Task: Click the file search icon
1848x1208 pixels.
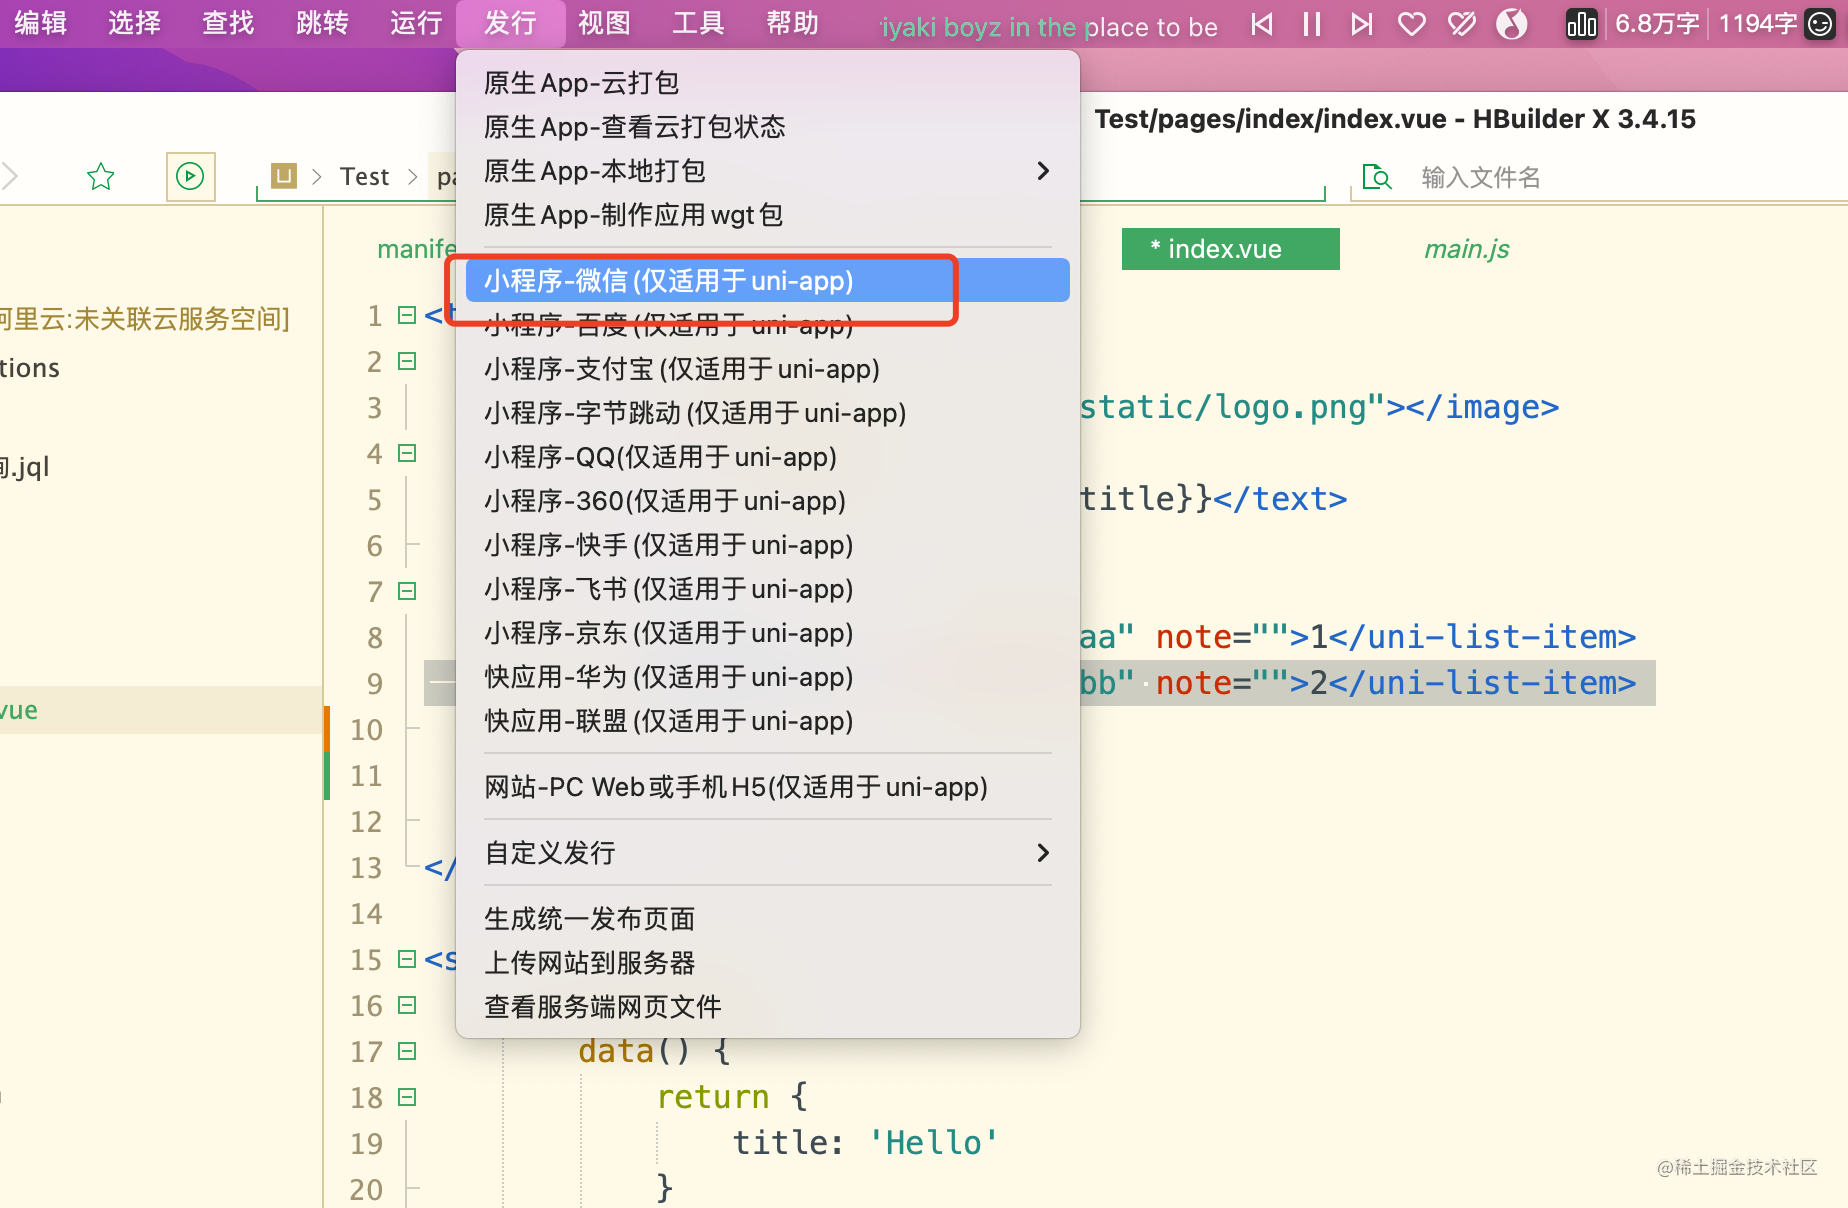Action: click(1377, 177)
